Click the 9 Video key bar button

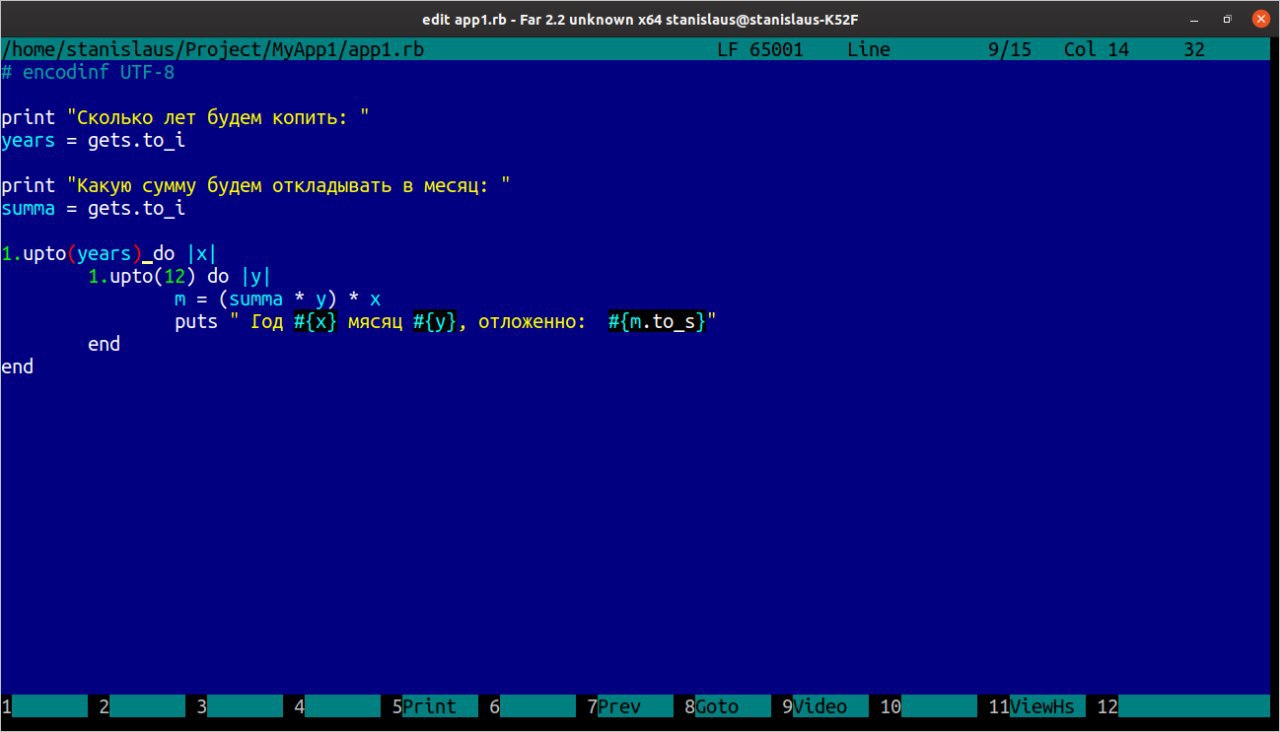tap(824, 707)
